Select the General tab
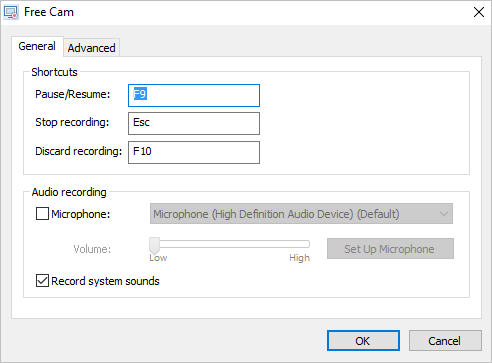 click(37, 46)
